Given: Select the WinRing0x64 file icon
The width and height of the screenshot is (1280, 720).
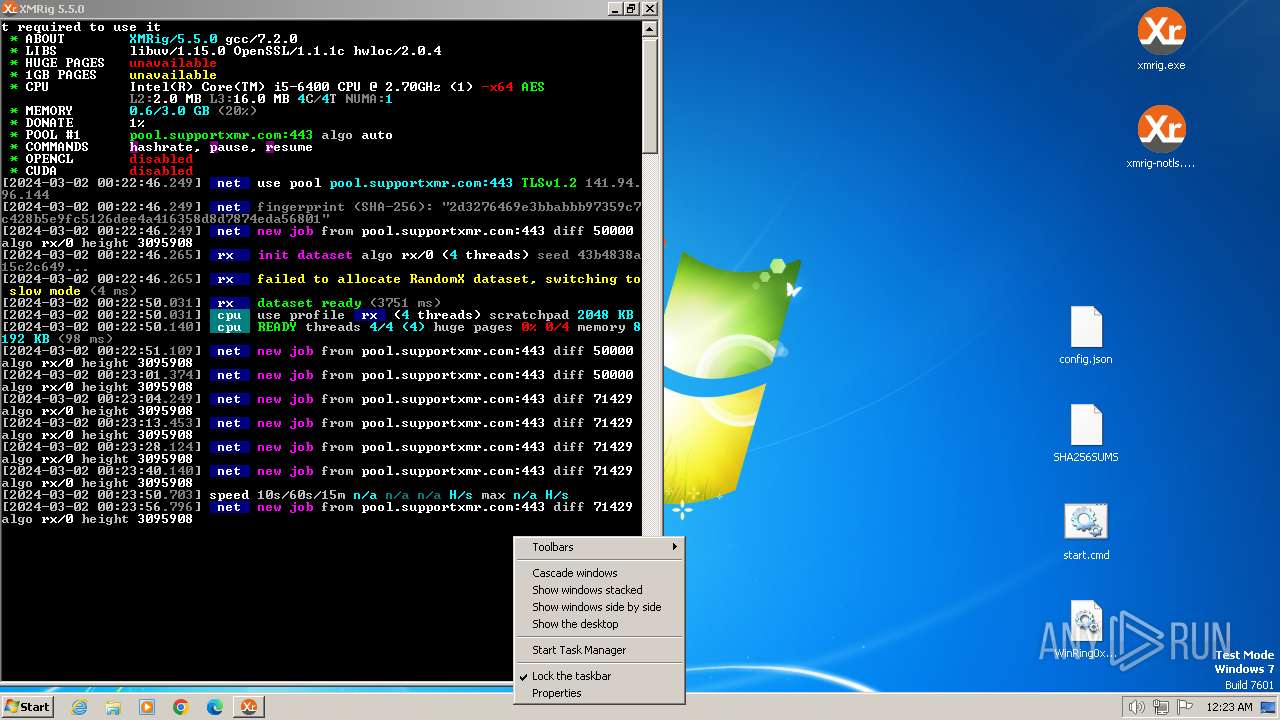Looking at the screenshot, I should (1086, 630).
